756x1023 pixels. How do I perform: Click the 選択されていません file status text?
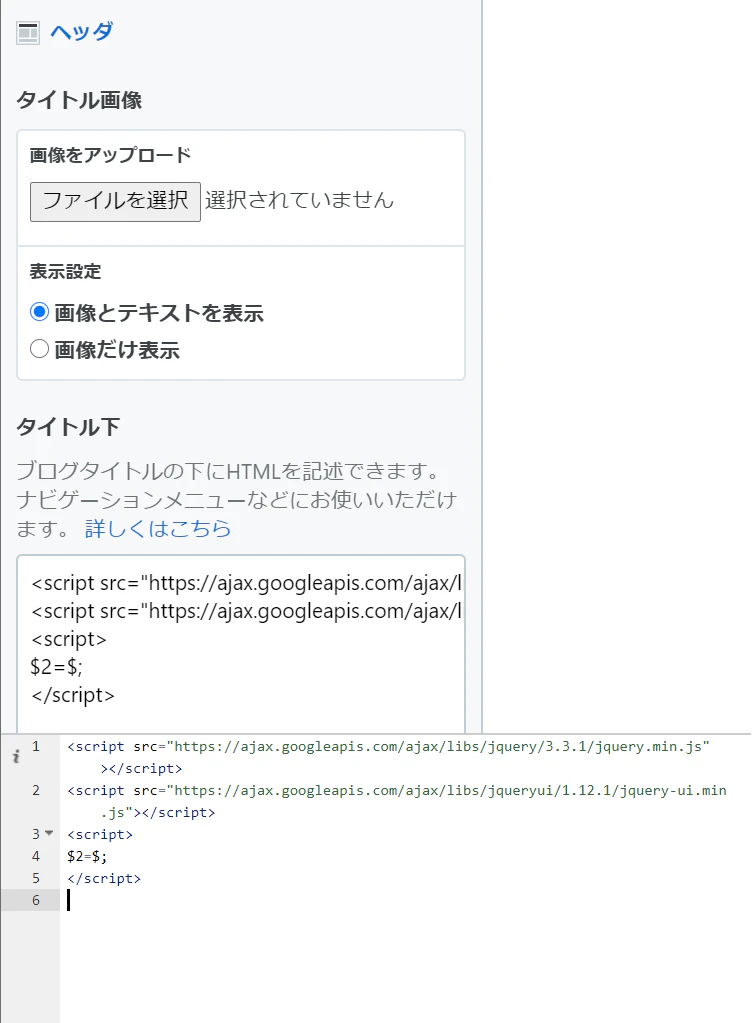coord(299,200)
